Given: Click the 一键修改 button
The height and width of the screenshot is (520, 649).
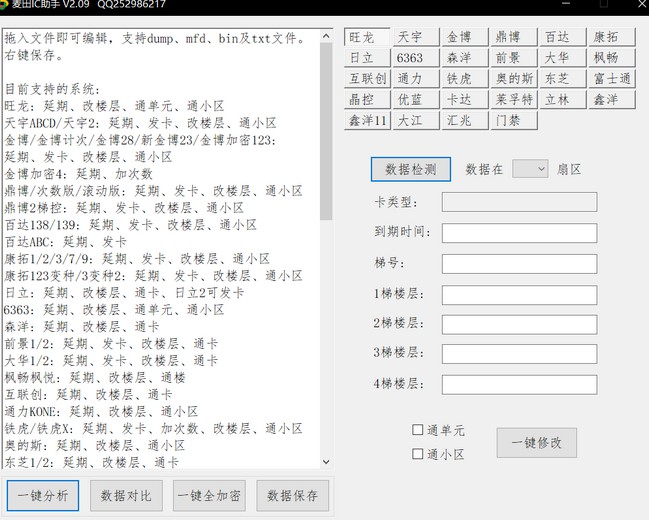Looking at the screenshot, I should [536, 443].
